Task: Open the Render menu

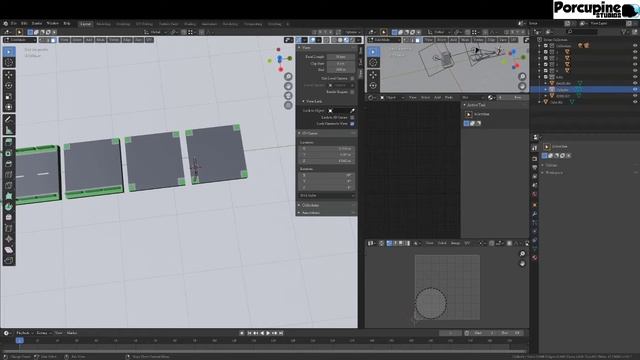Action: (37, 23)
